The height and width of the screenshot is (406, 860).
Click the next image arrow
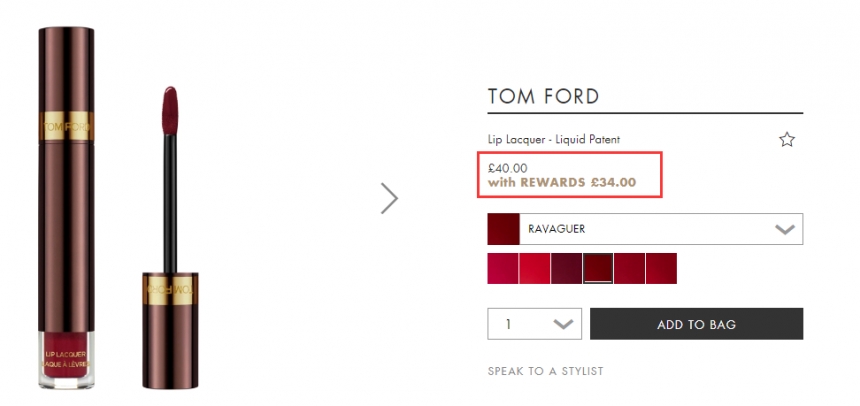390,198
